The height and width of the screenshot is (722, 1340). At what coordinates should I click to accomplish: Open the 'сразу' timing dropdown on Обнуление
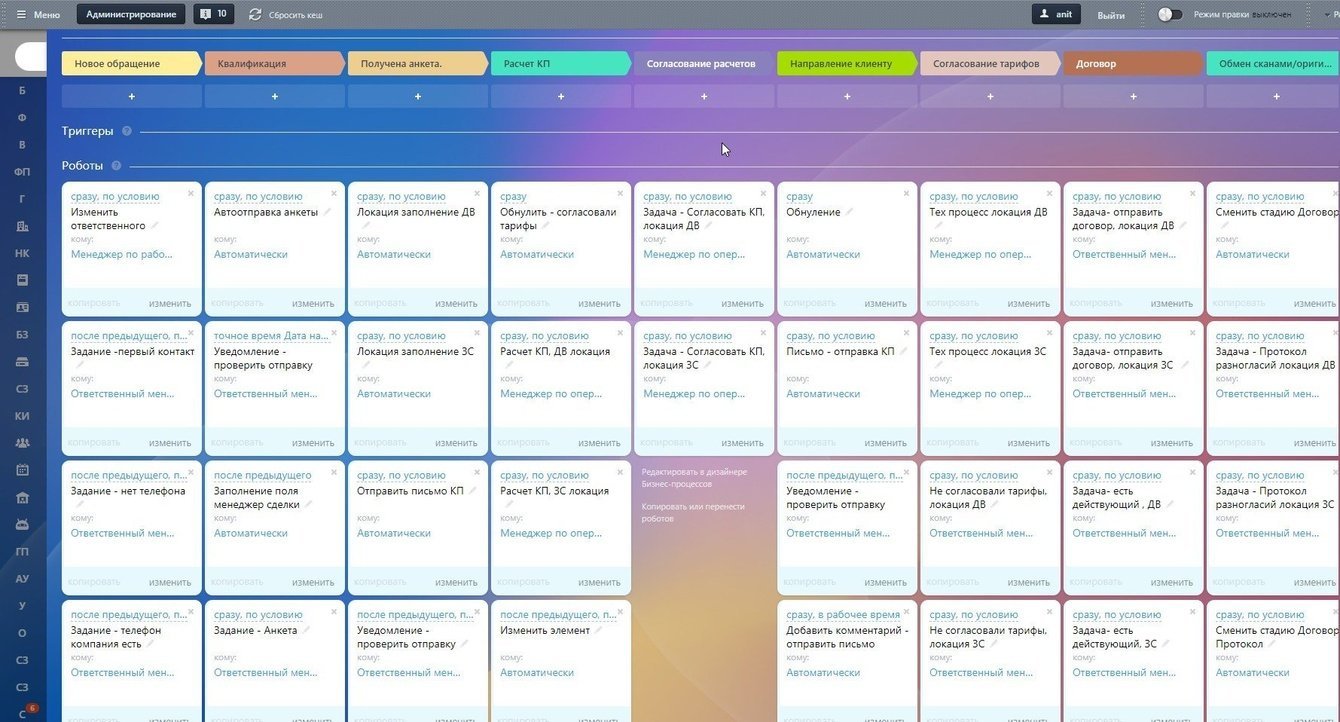pyautogui.click(x=799, y=196)
